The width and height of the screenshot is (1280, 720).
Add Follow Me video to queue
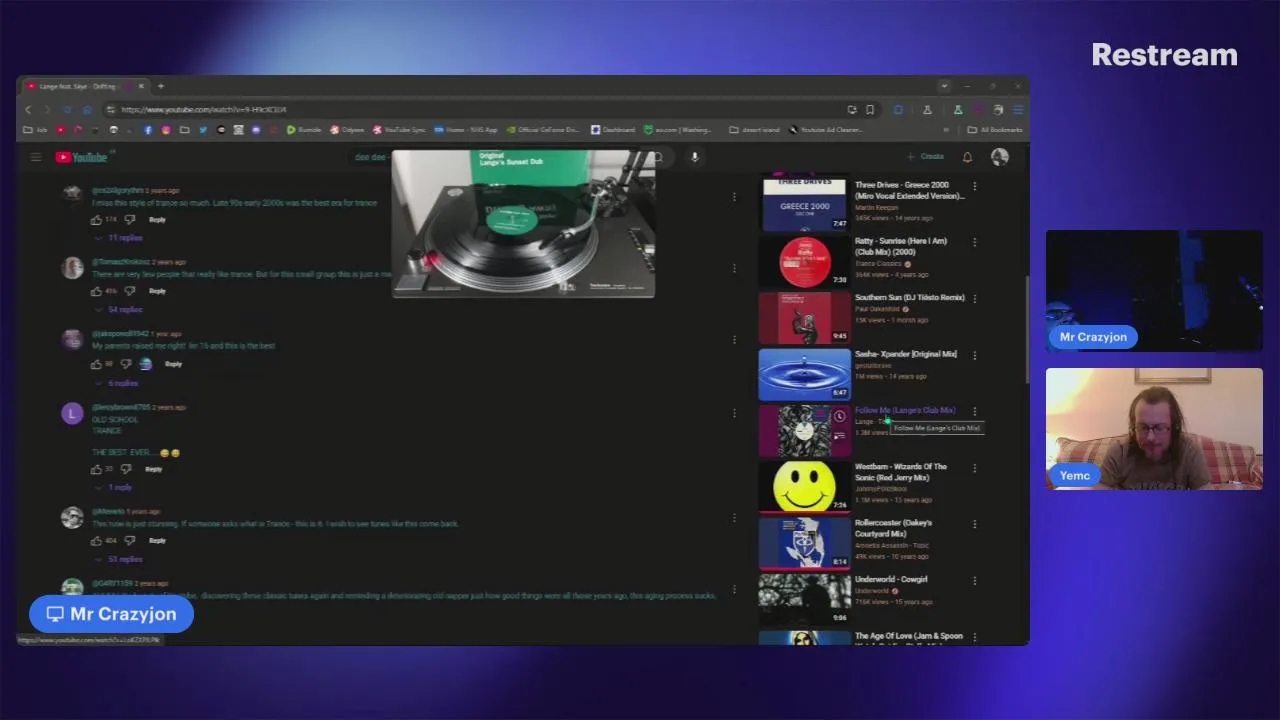click(x=839, y=435)
